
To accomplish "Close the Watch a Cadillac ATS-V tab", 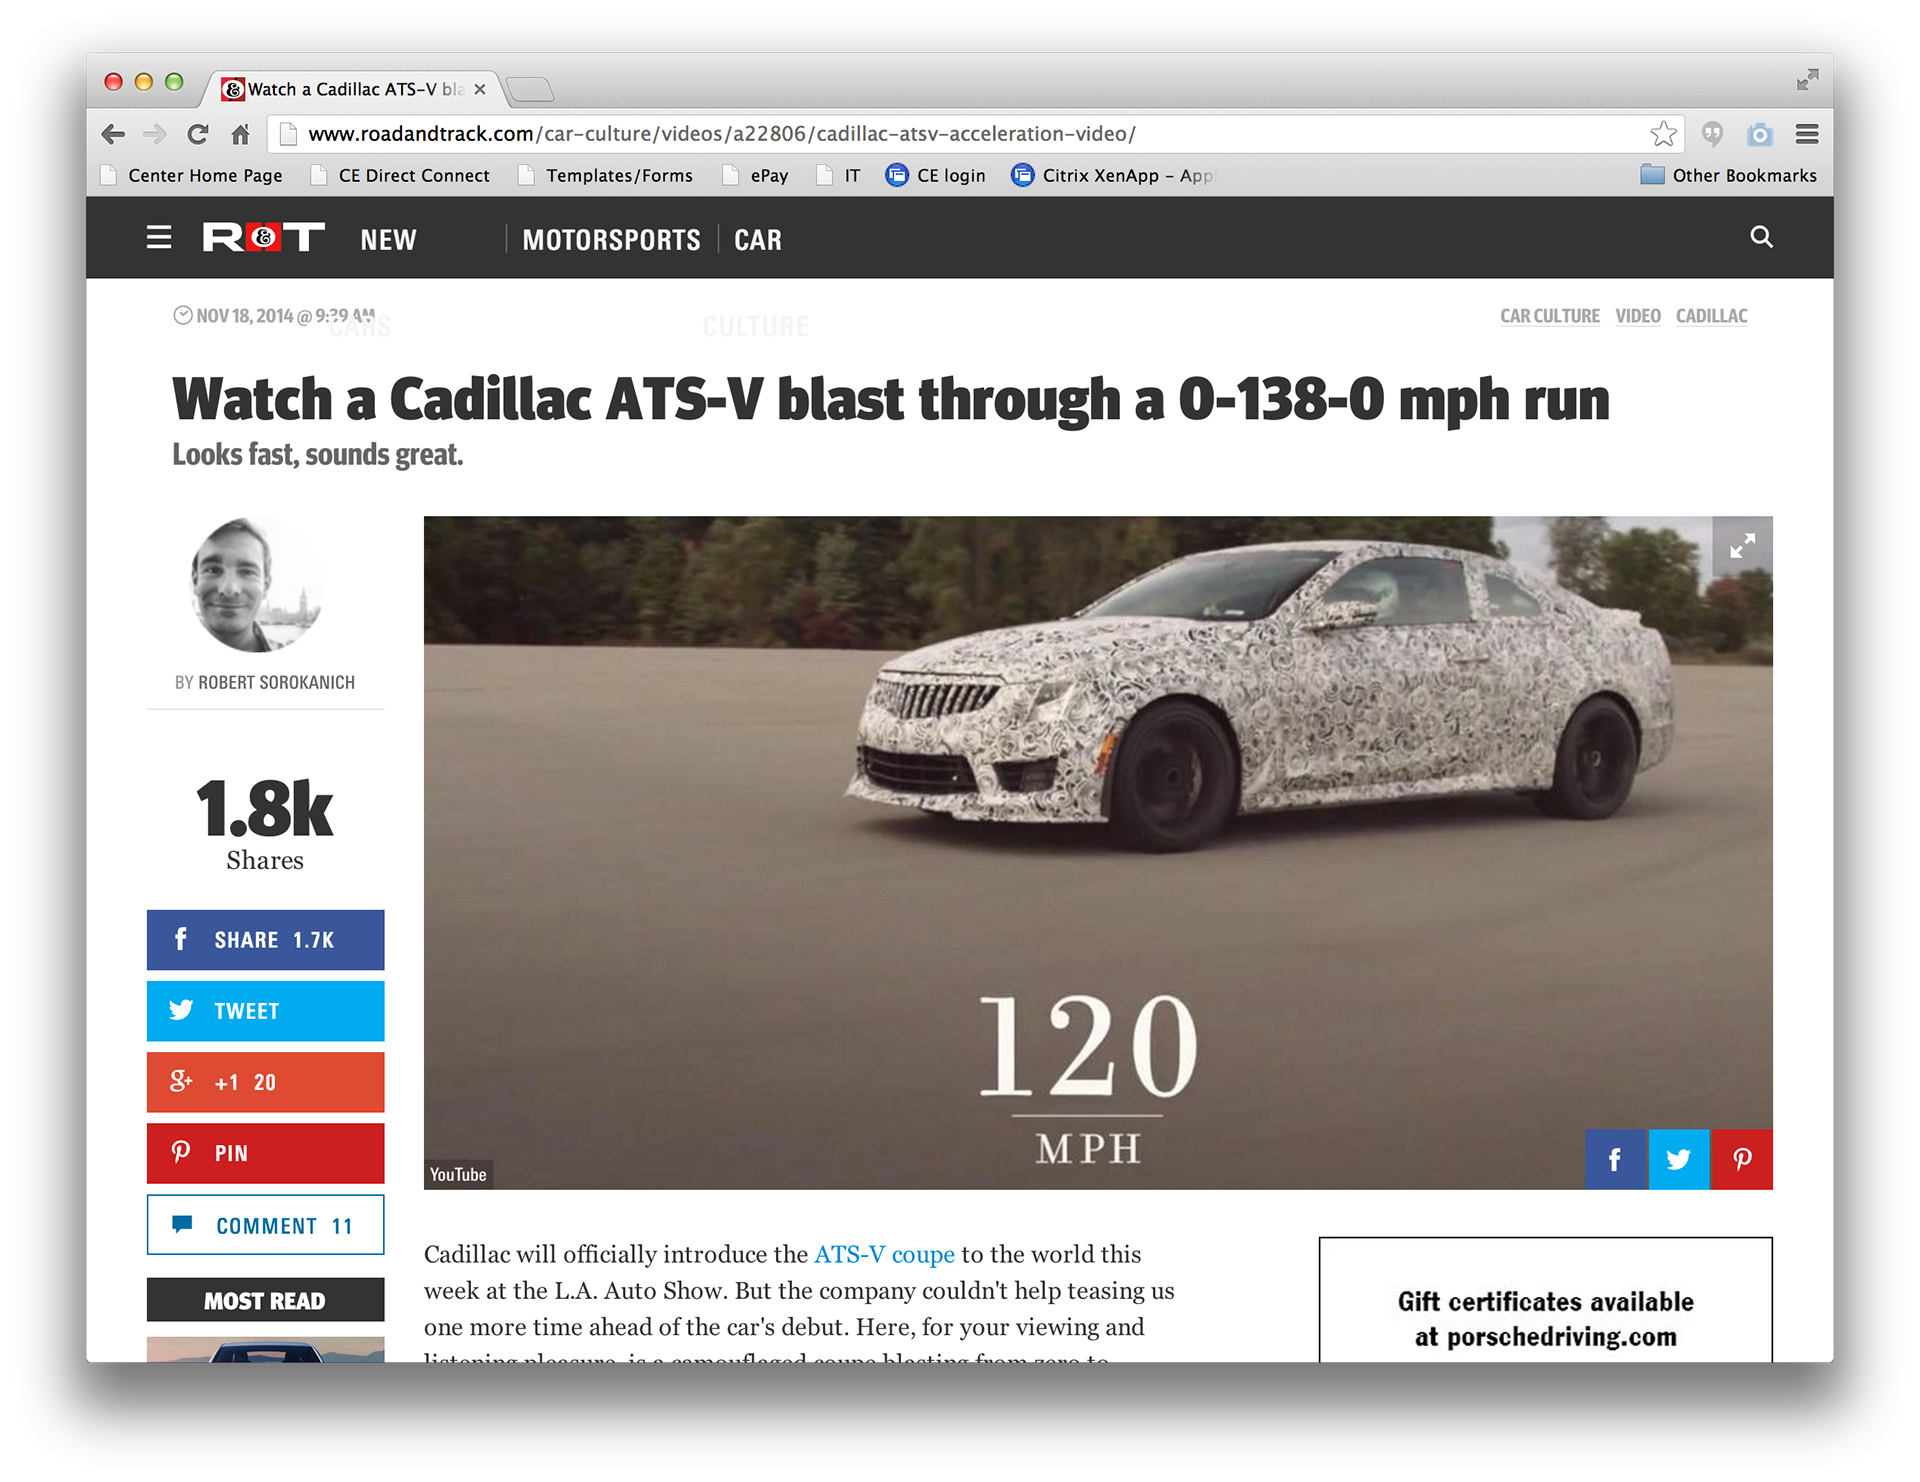I will [480, 89].
